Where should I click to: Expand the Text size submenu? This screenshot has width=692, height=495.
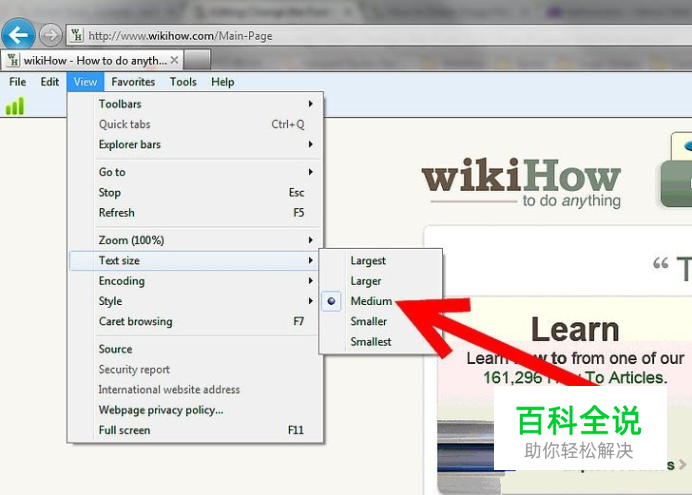coord(196,261)
